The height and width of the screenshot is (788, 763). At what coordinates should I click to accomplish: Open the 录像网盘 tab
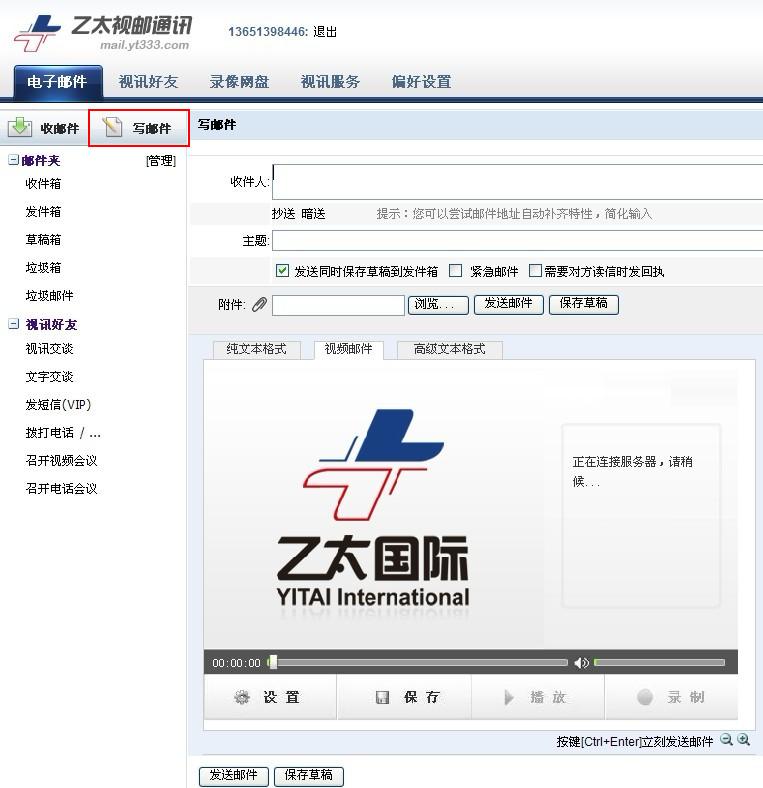coord(239,81)
